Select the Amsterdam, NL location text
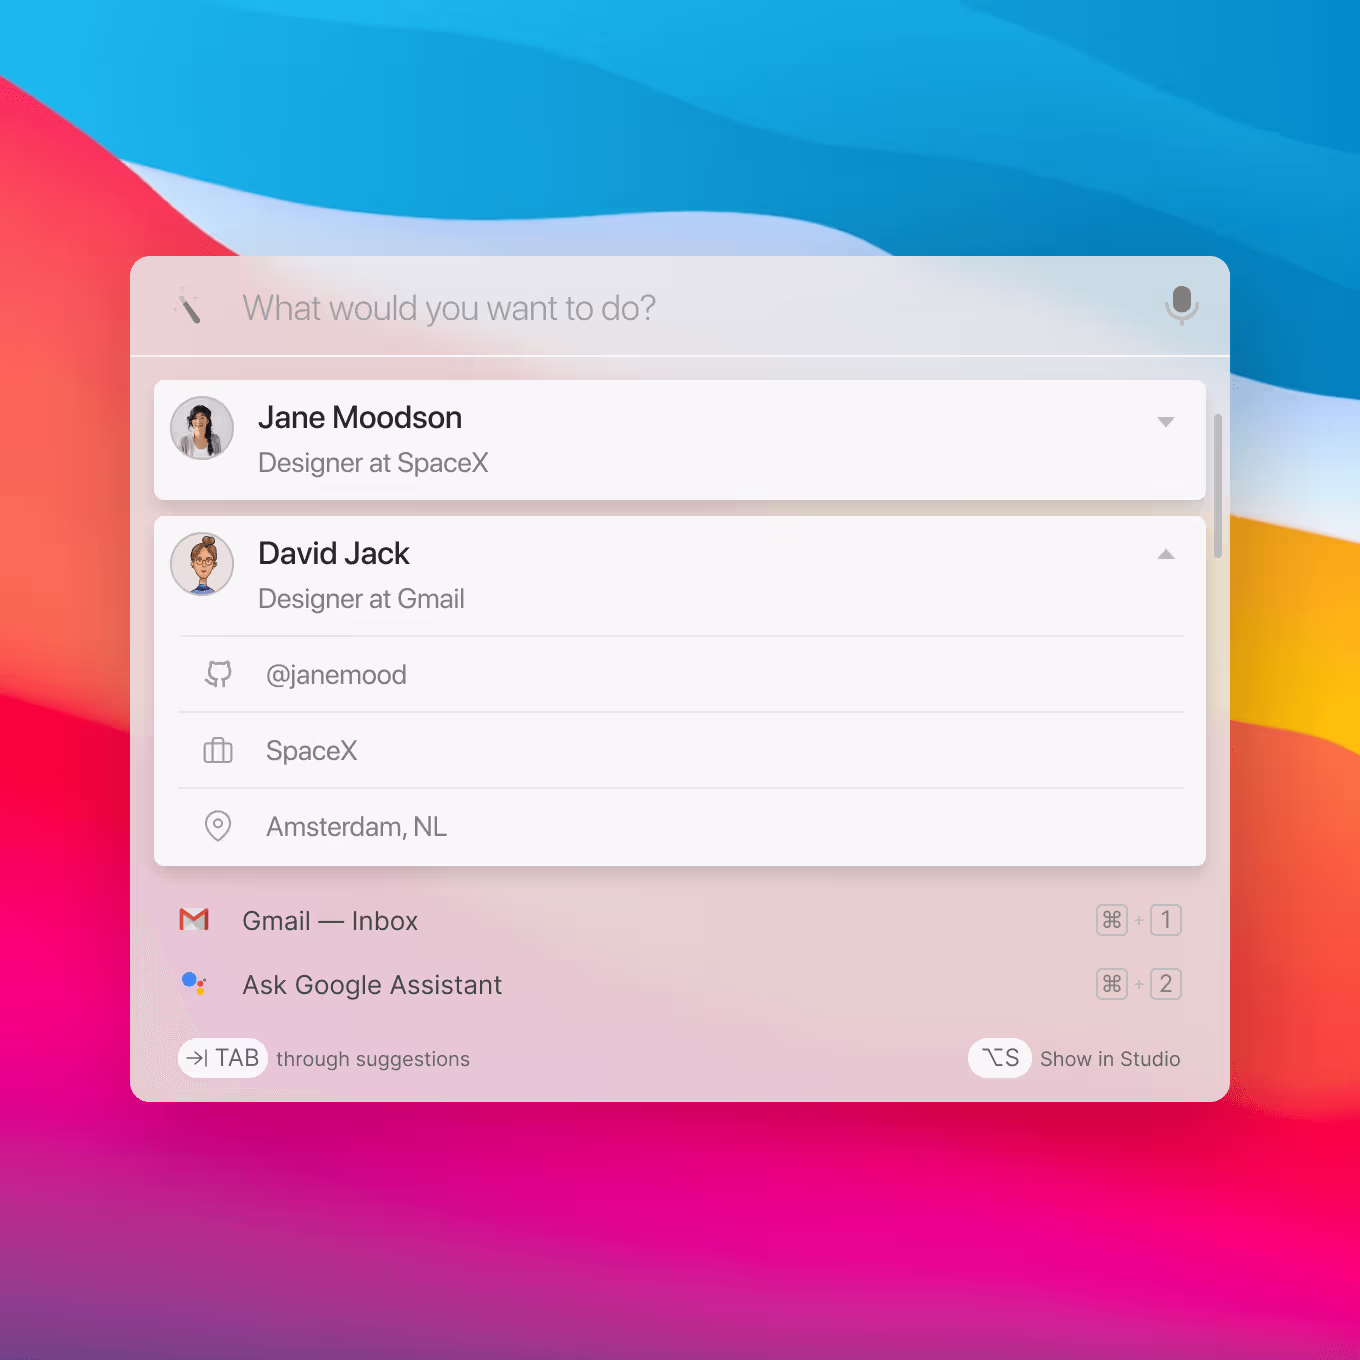 [x=356, y=827]
